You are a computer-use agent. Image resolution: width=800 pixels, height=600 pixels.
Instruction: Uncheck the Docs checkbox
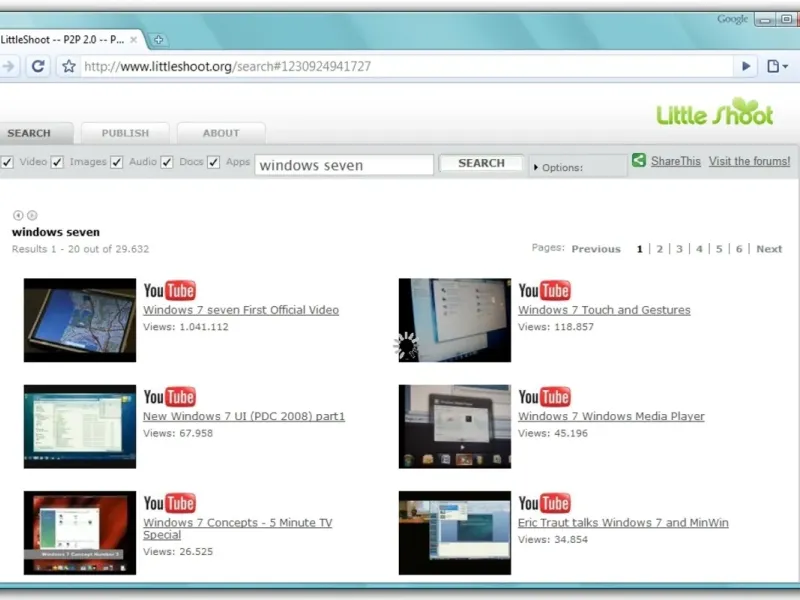[x=167, y=162]
